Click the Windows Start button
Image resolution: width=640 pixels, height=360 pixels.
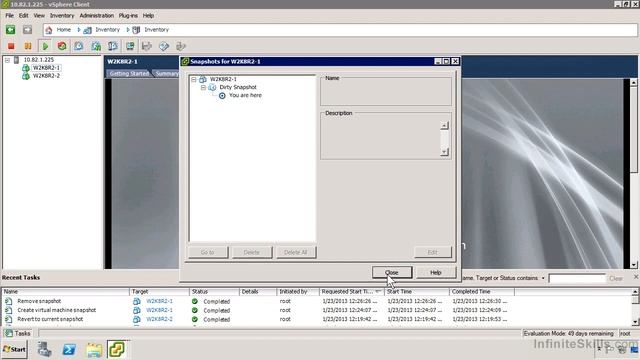click(x=15, y=349)
